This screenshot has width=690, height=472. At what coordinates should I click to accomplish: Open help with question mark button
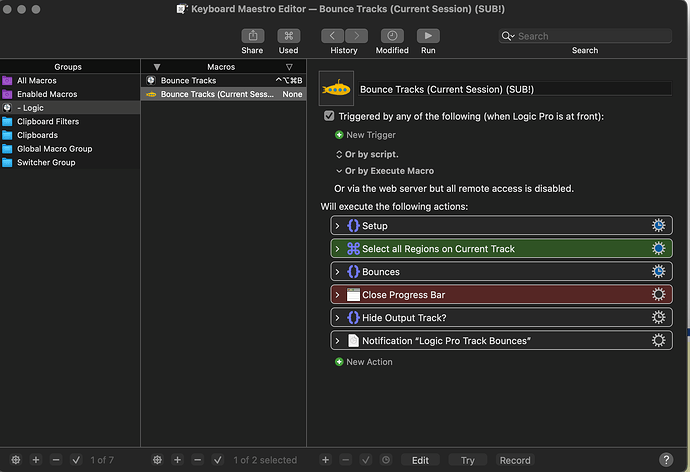coord(666,460)
